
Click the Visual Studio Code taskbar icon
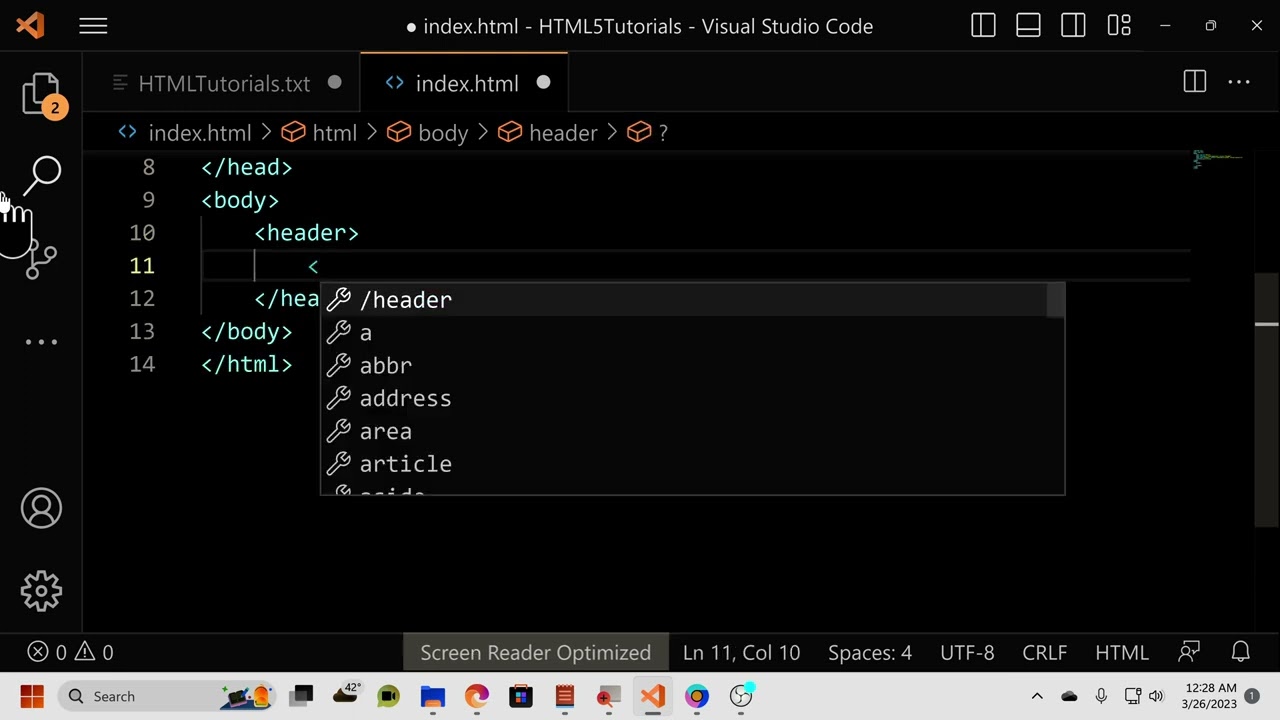pos(653,696)
